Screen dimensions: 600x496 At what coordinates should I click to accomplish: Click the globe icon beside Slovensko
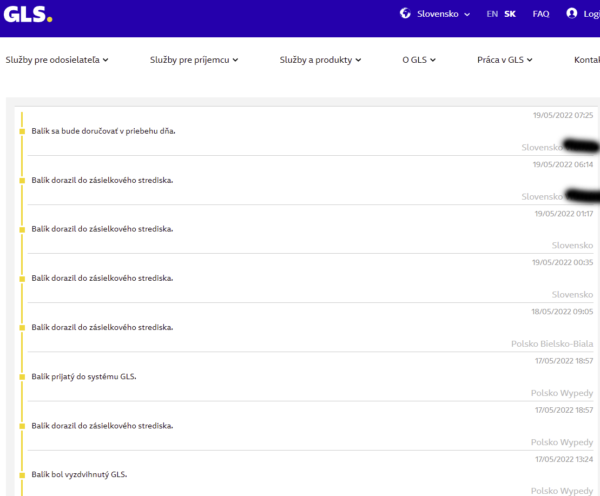pos(405,14)
